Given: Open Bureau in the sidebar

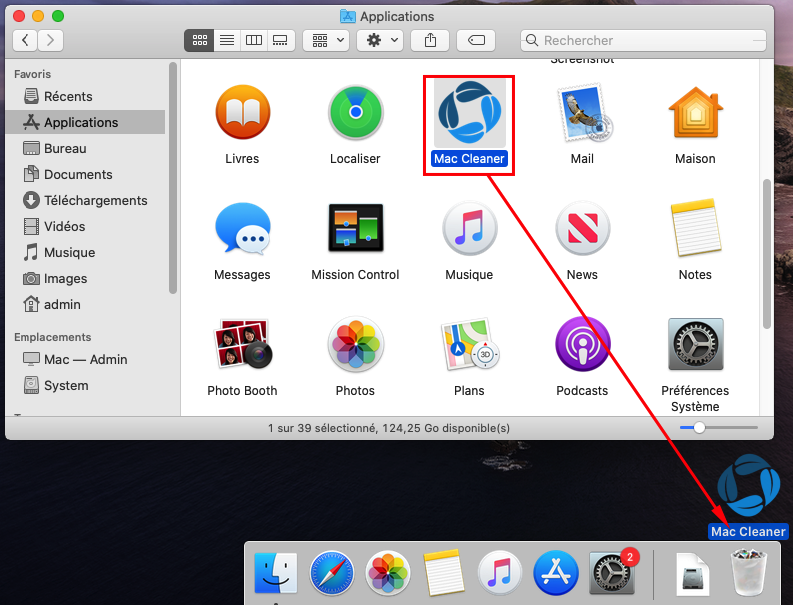Looking at the screenshot, I should click(x=85, y=148).
